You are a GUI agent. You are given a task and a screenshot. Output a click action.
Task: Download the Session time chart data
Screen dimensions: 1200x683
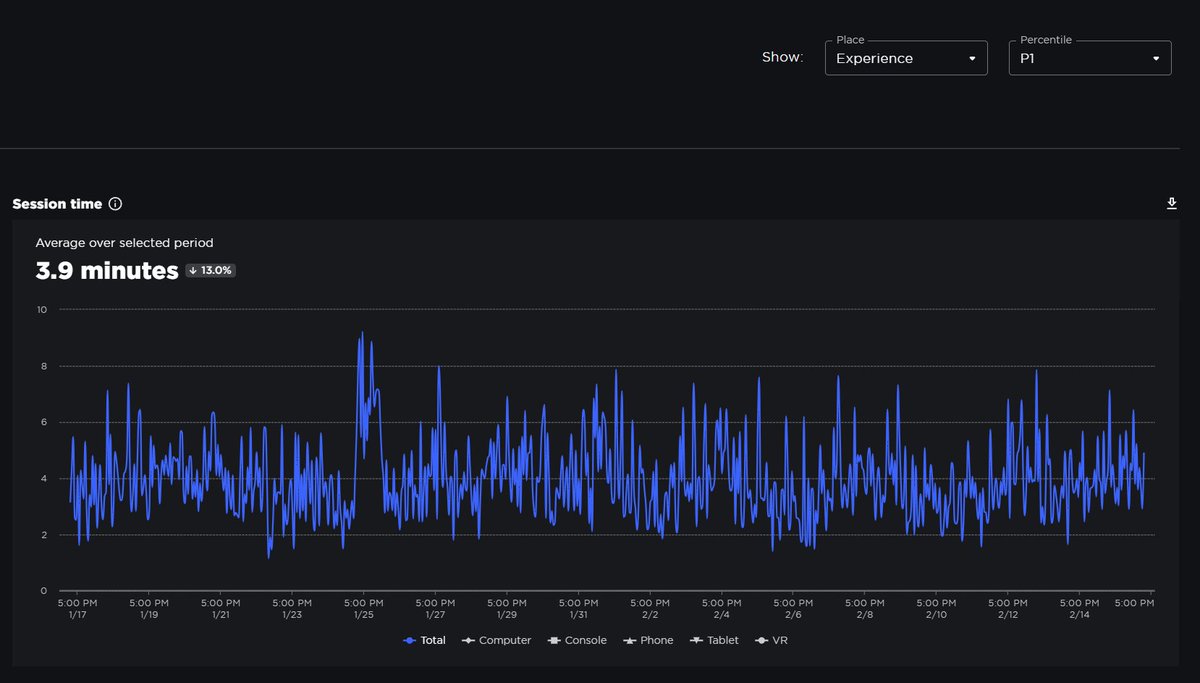click(x=1172, y=204)
